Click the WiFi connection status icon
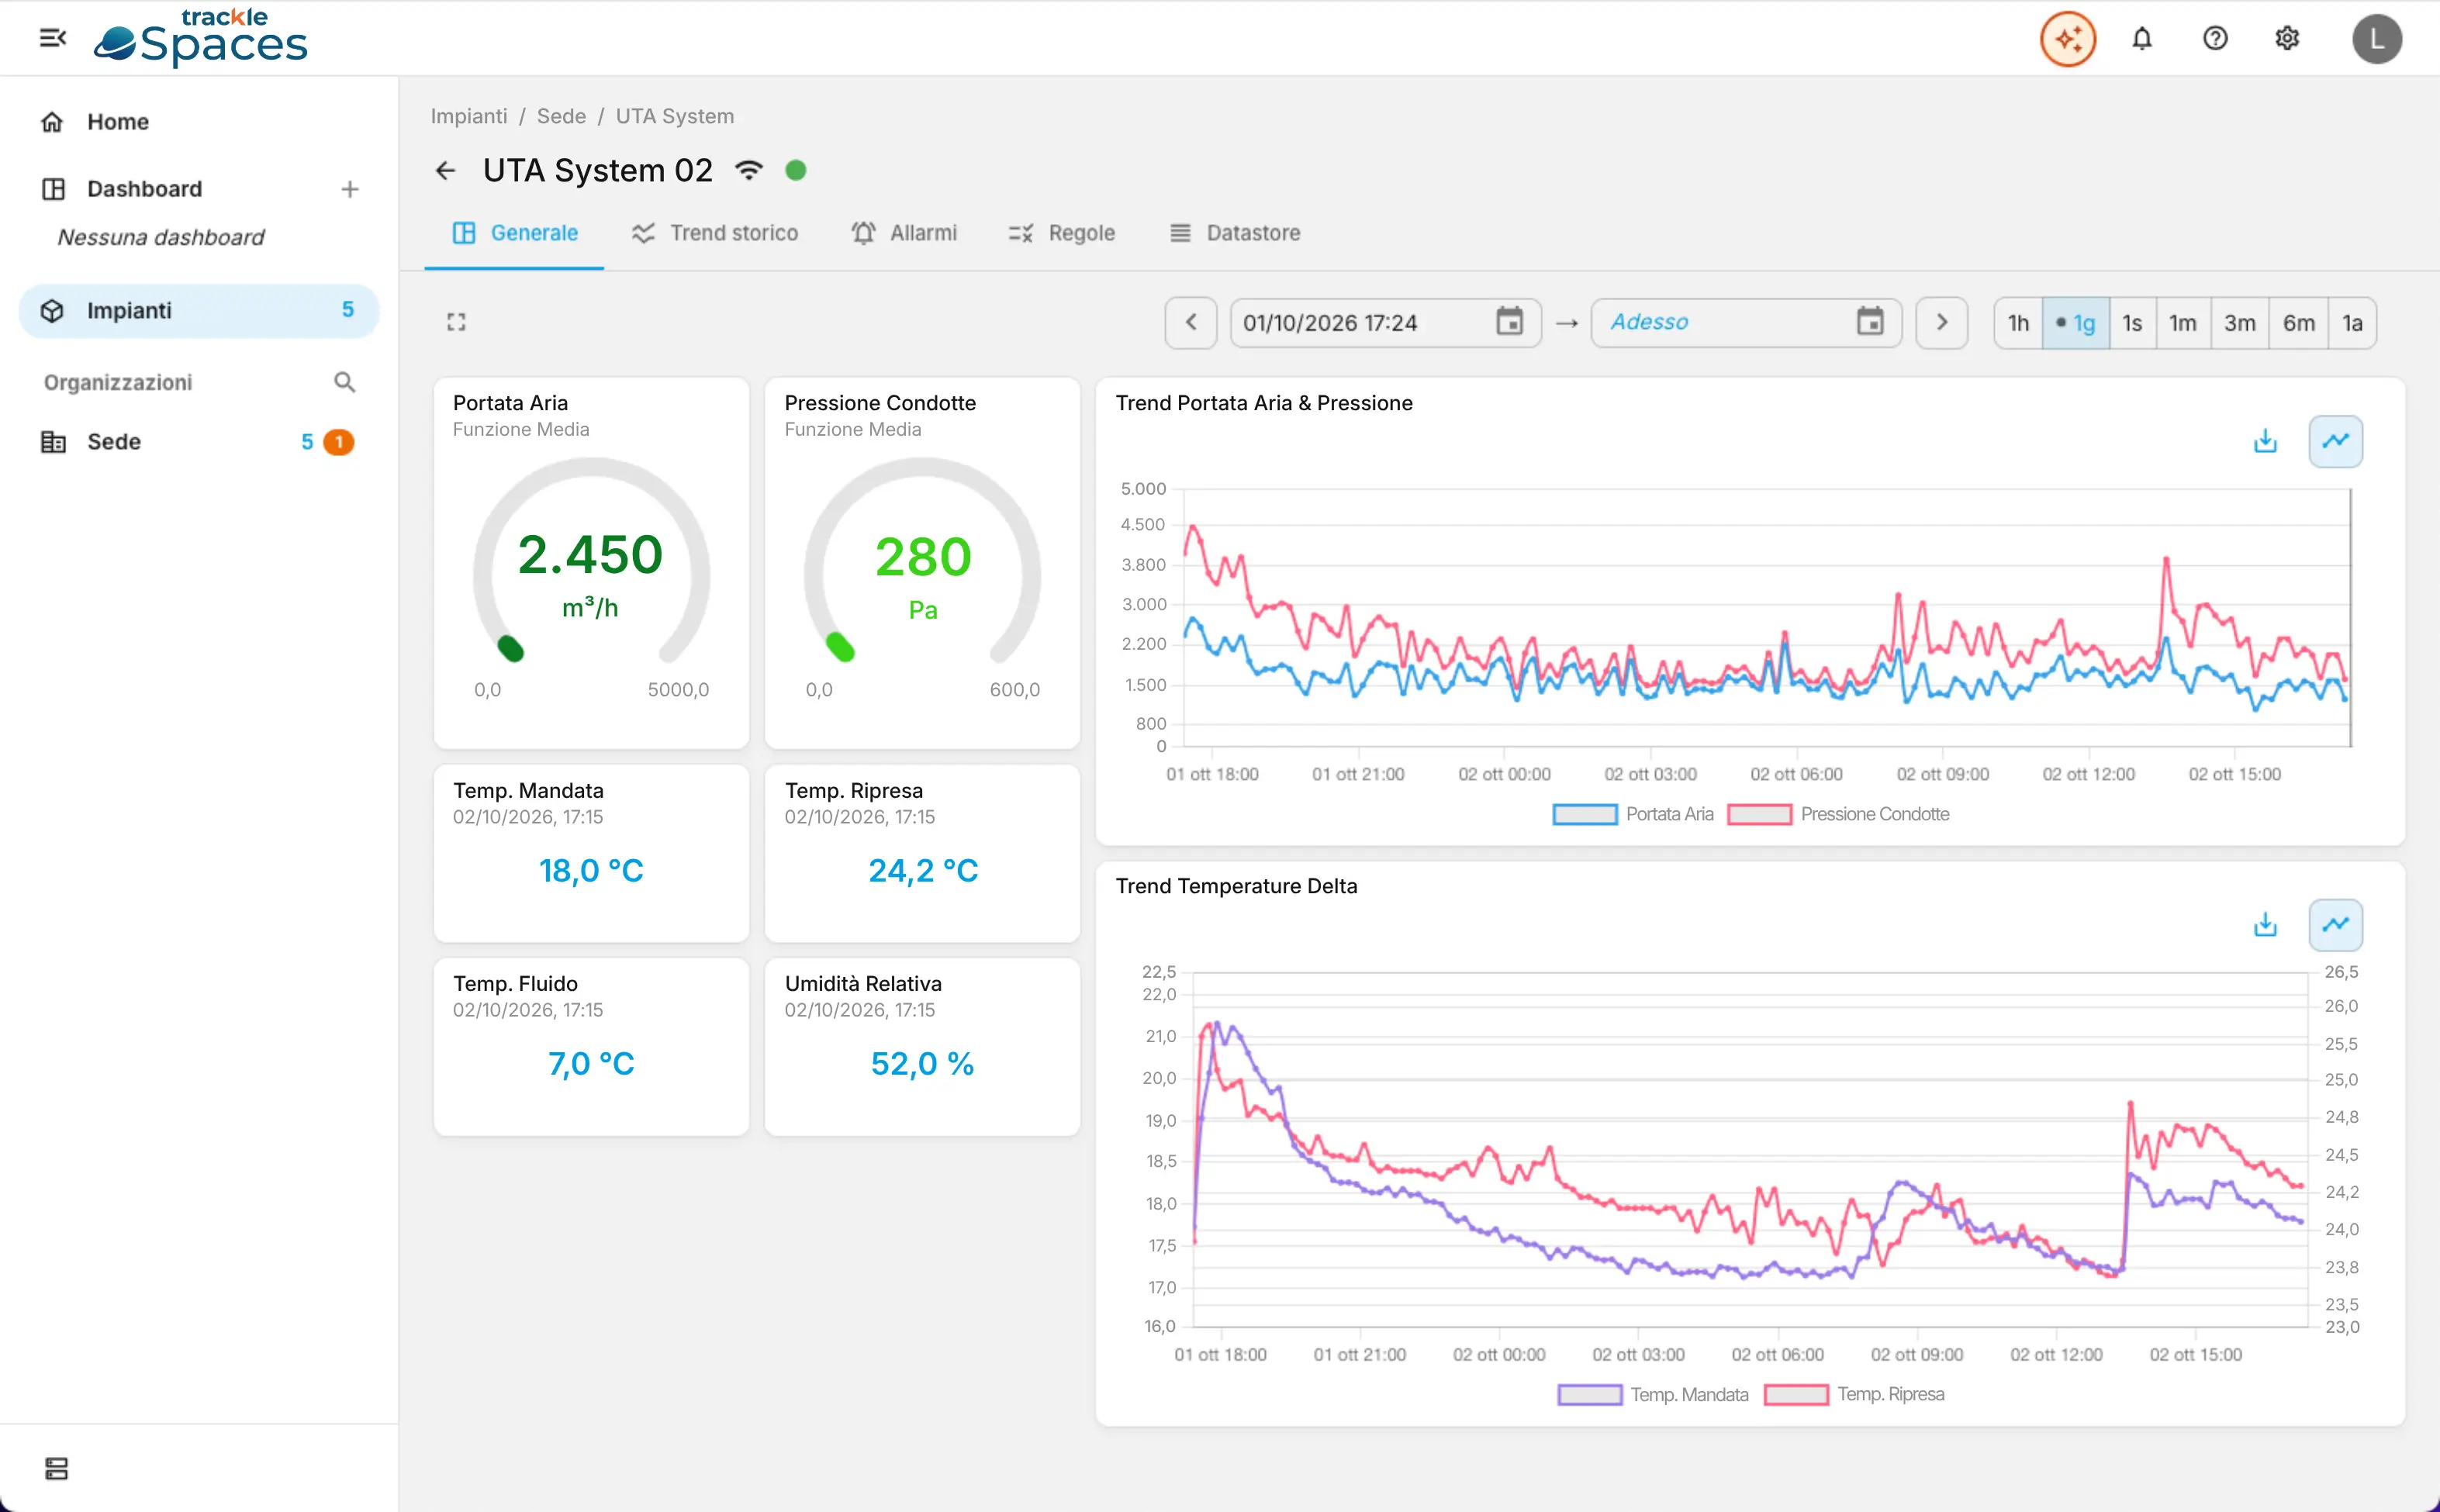2440x1512 pixels. [748, 170]
